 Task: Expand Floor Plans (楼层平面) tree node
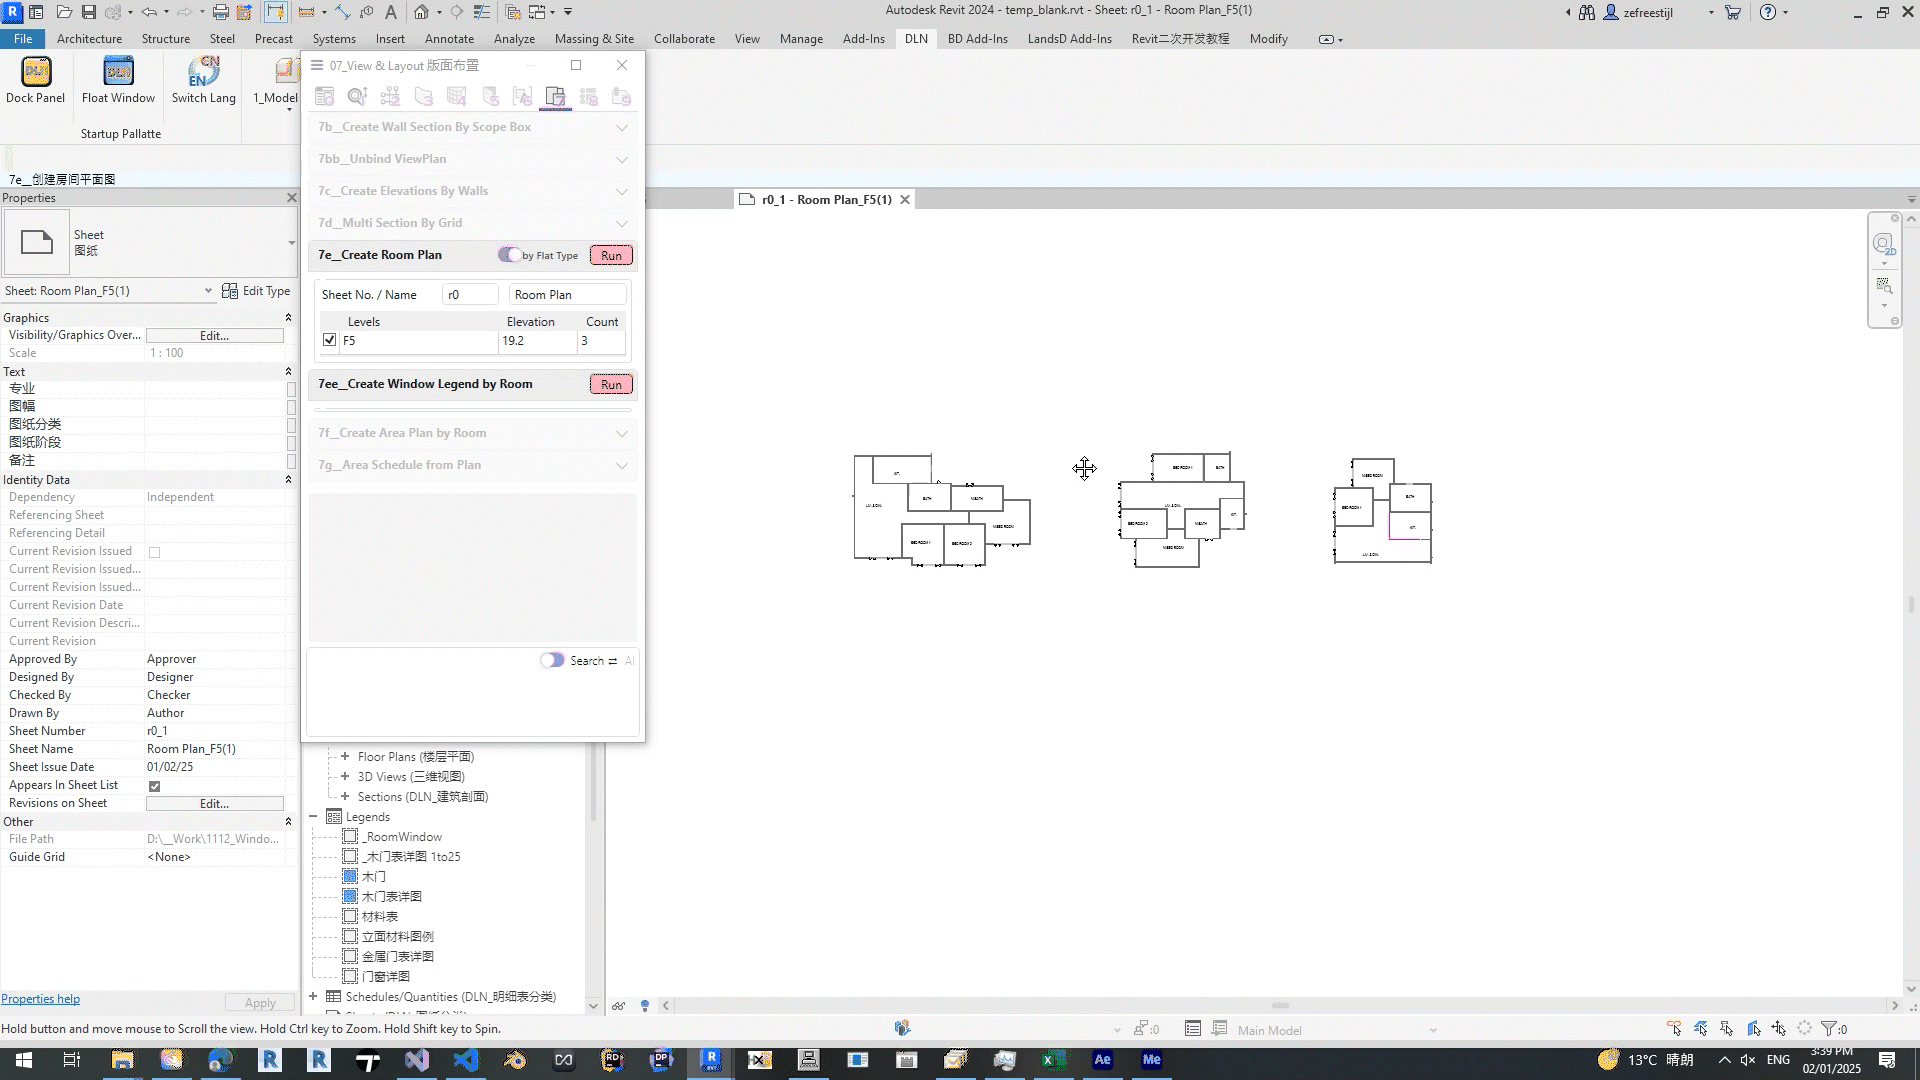345,757
